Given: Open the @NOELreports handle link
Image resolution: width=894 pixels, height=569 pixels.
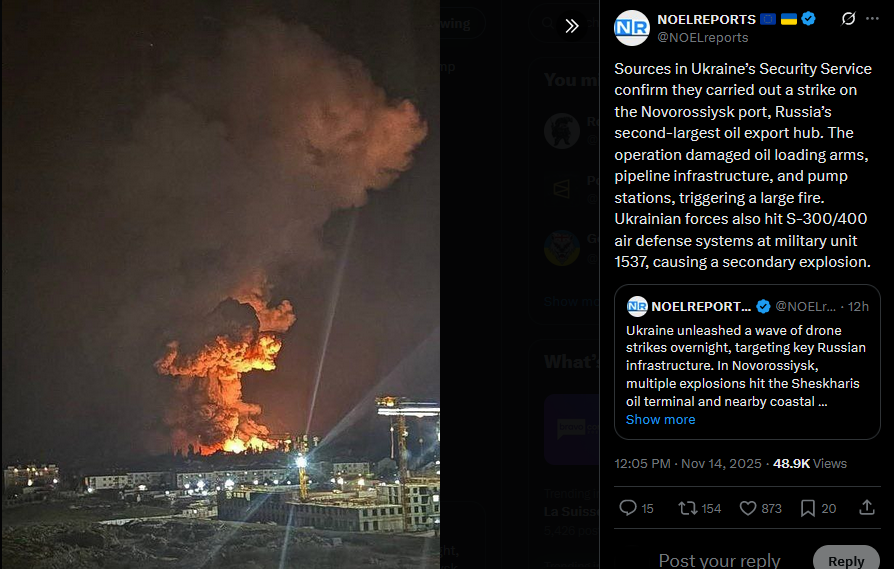Looking at the screenshot, I should pos(702,38).
